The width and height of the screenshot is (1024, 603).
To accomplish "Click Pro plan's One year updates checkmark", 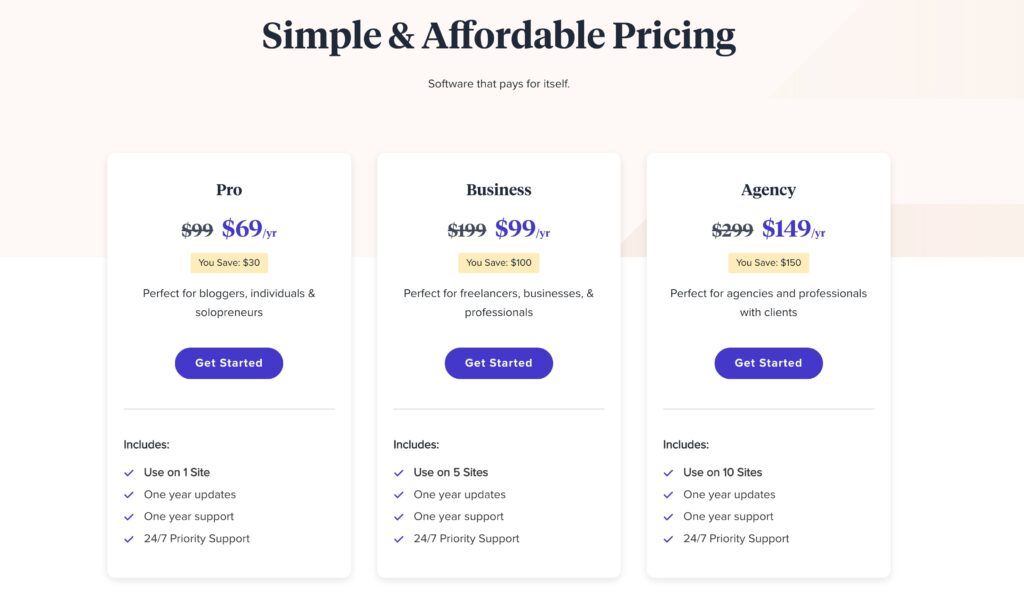I will pyautogui.click(x=129, y=495).
